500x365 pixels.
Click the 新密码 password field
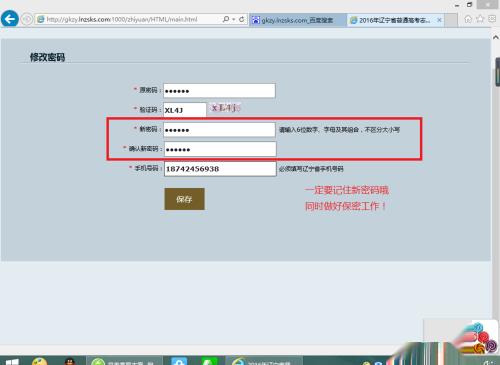tap(219, 130)
